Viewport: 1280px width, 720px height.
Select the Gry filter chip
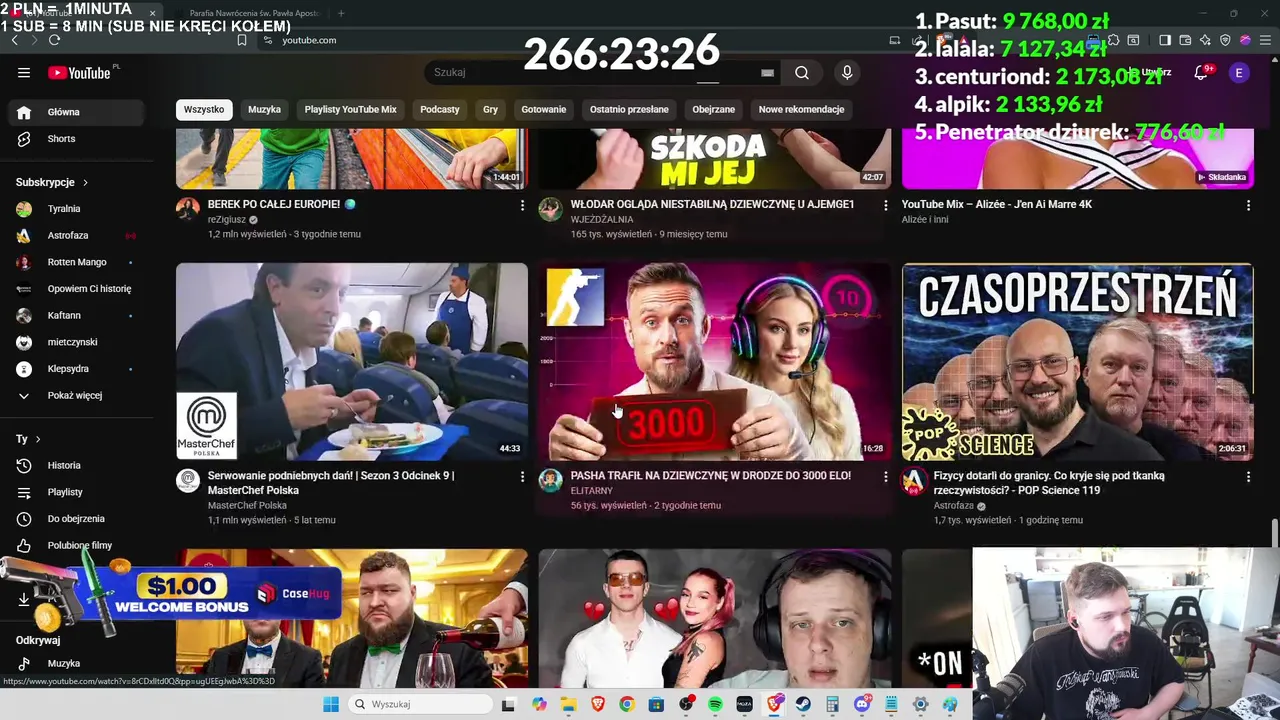tap(490, 109)
